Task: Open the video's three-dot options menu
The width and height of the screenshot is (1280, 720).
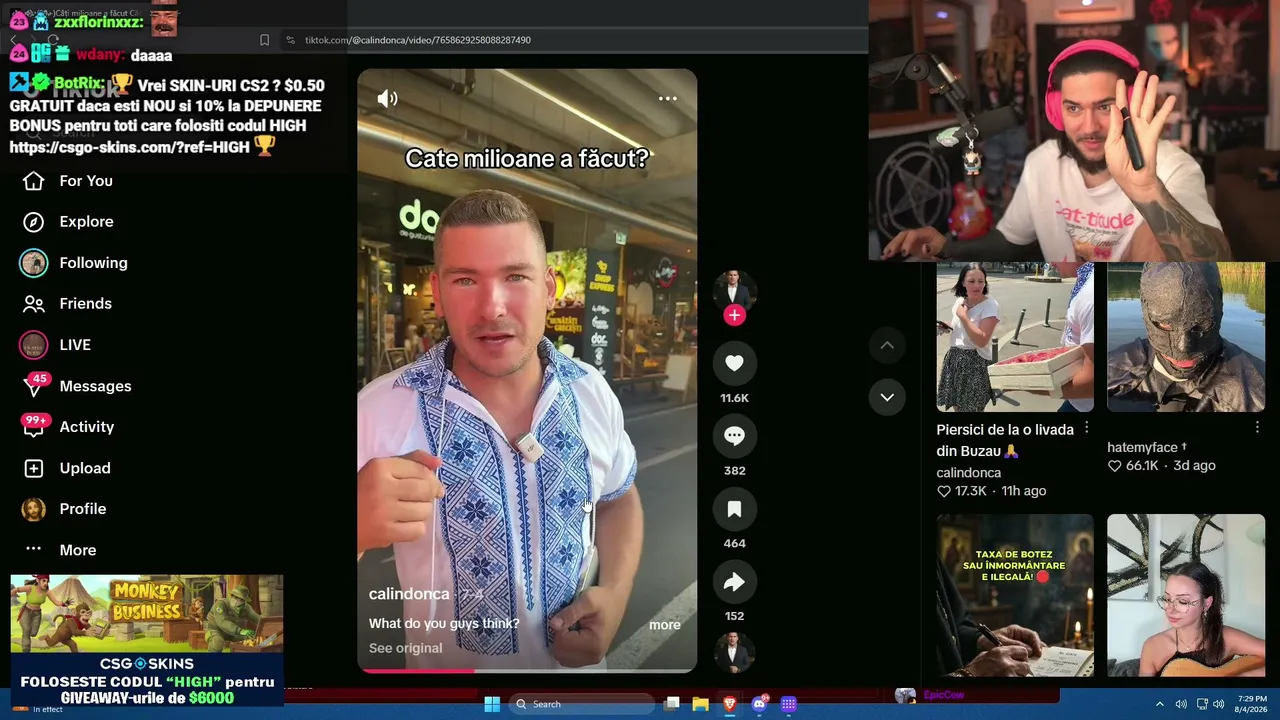Action: pos(667,98)
